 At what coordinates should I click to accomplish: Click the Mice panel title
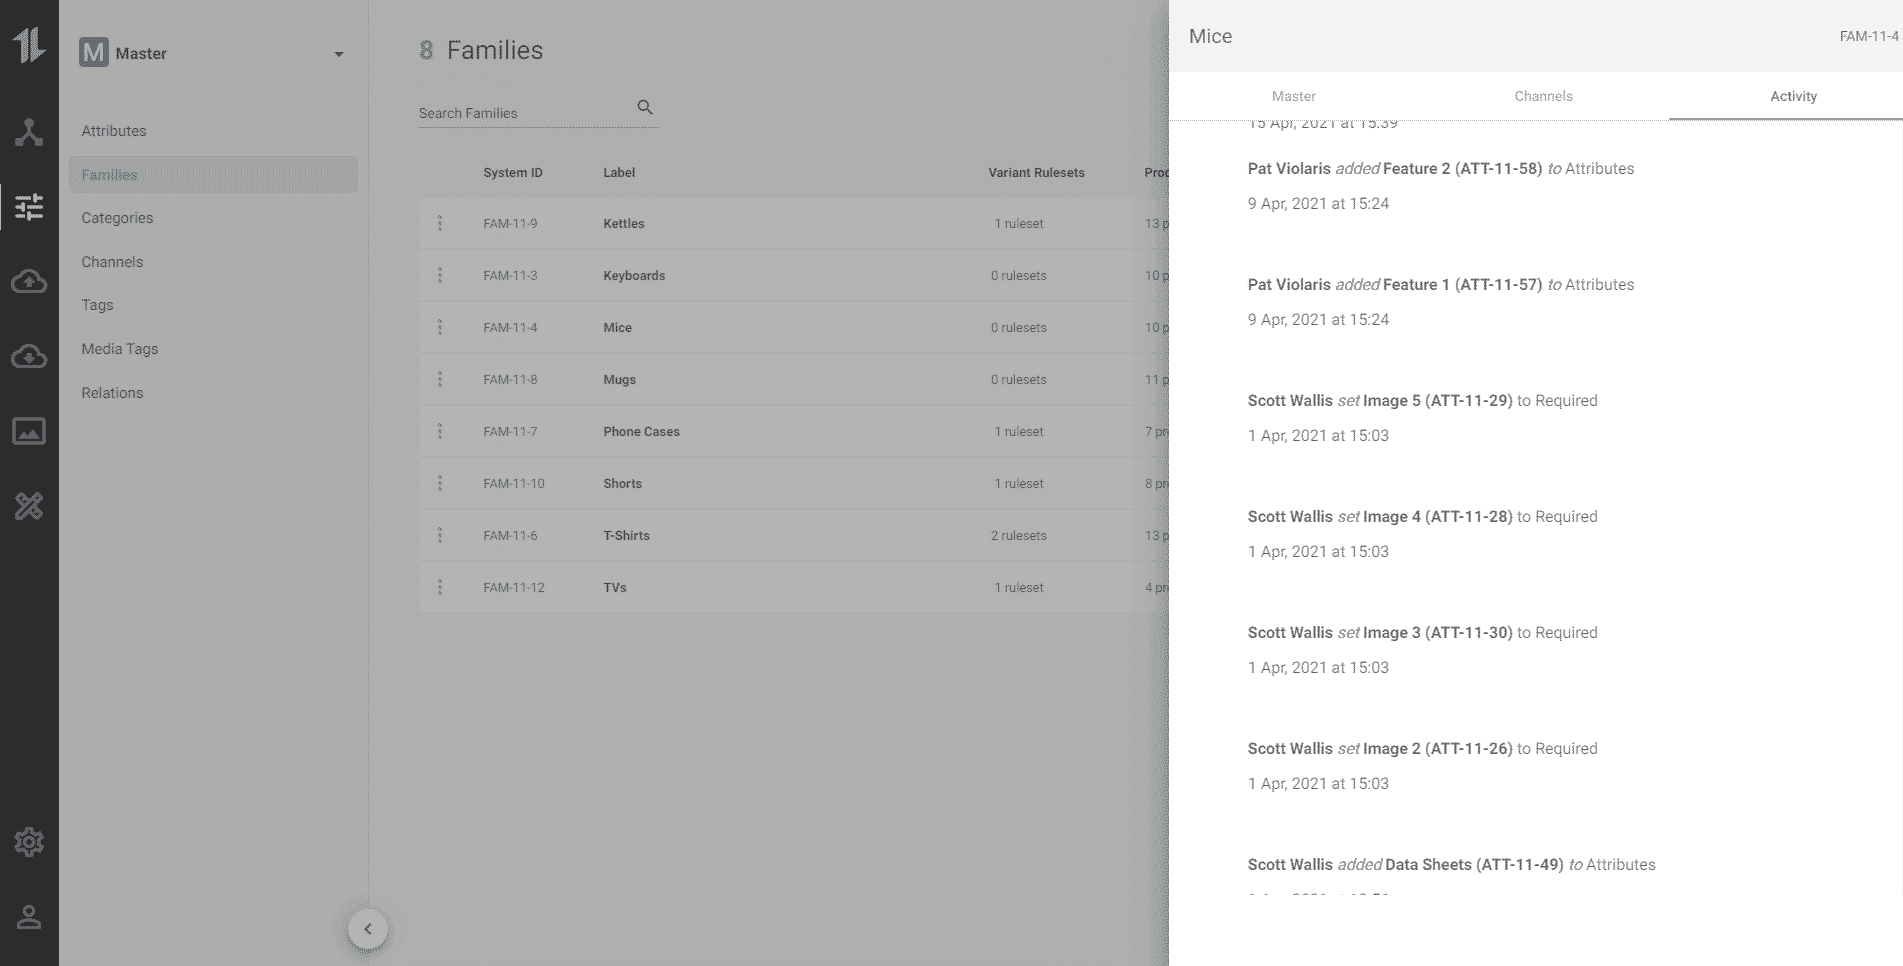pos(1210,36)
